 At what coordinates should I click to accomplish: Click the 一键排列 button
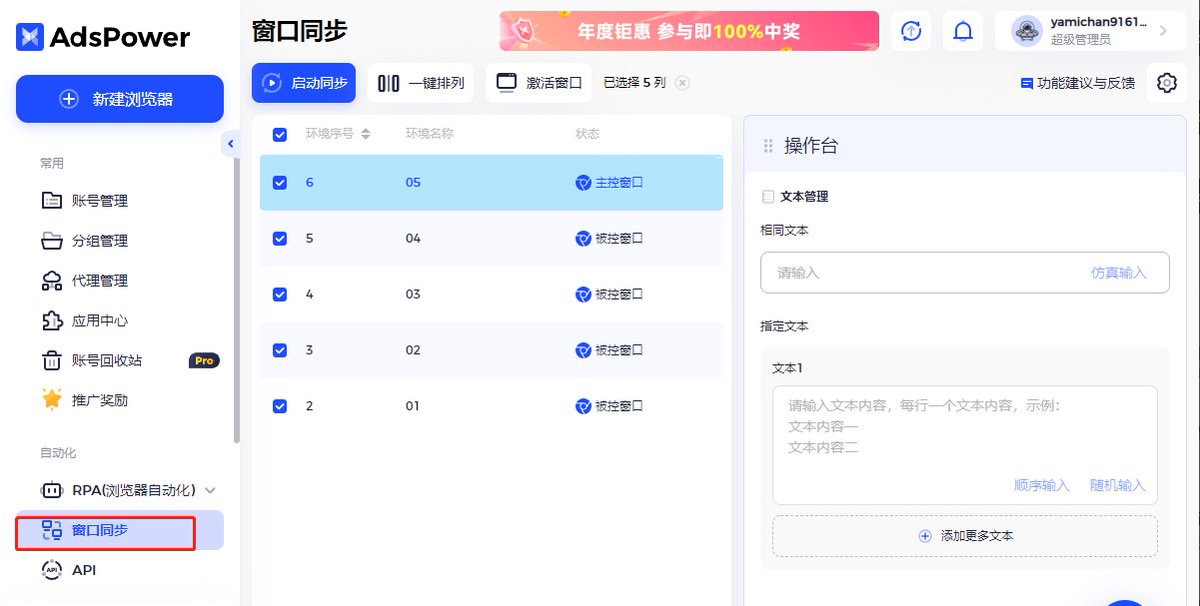click(422, 83)
